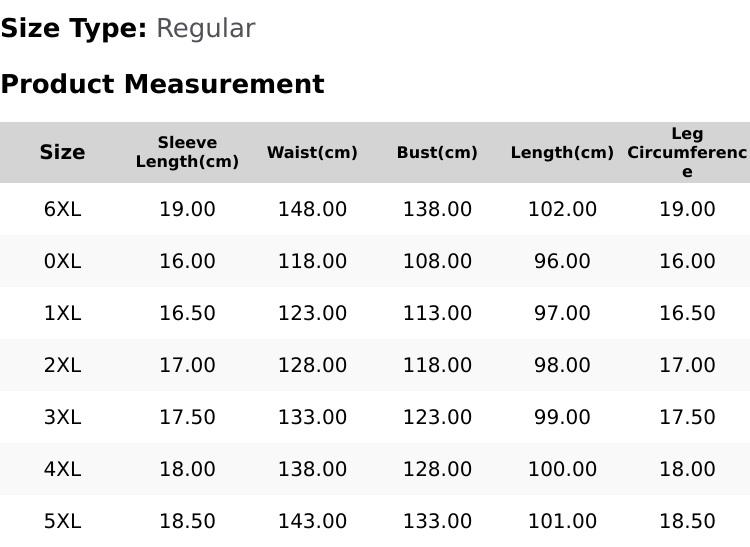Image resolution: width=750 pixels, height=547 pixels.
Task: Click the Length(cm) column header
Action: click(562, 153)
